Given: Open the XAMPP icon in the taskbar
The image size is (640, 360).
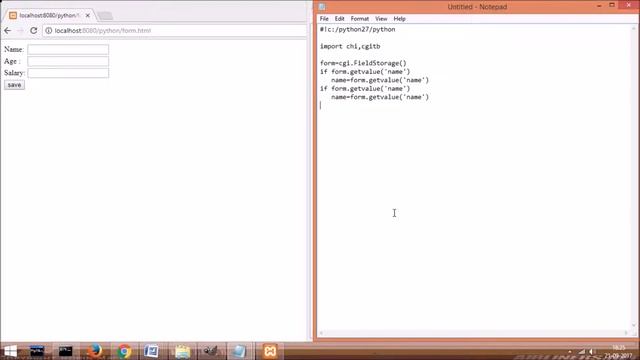Looking at the screenshot, I should coord(270,351).
